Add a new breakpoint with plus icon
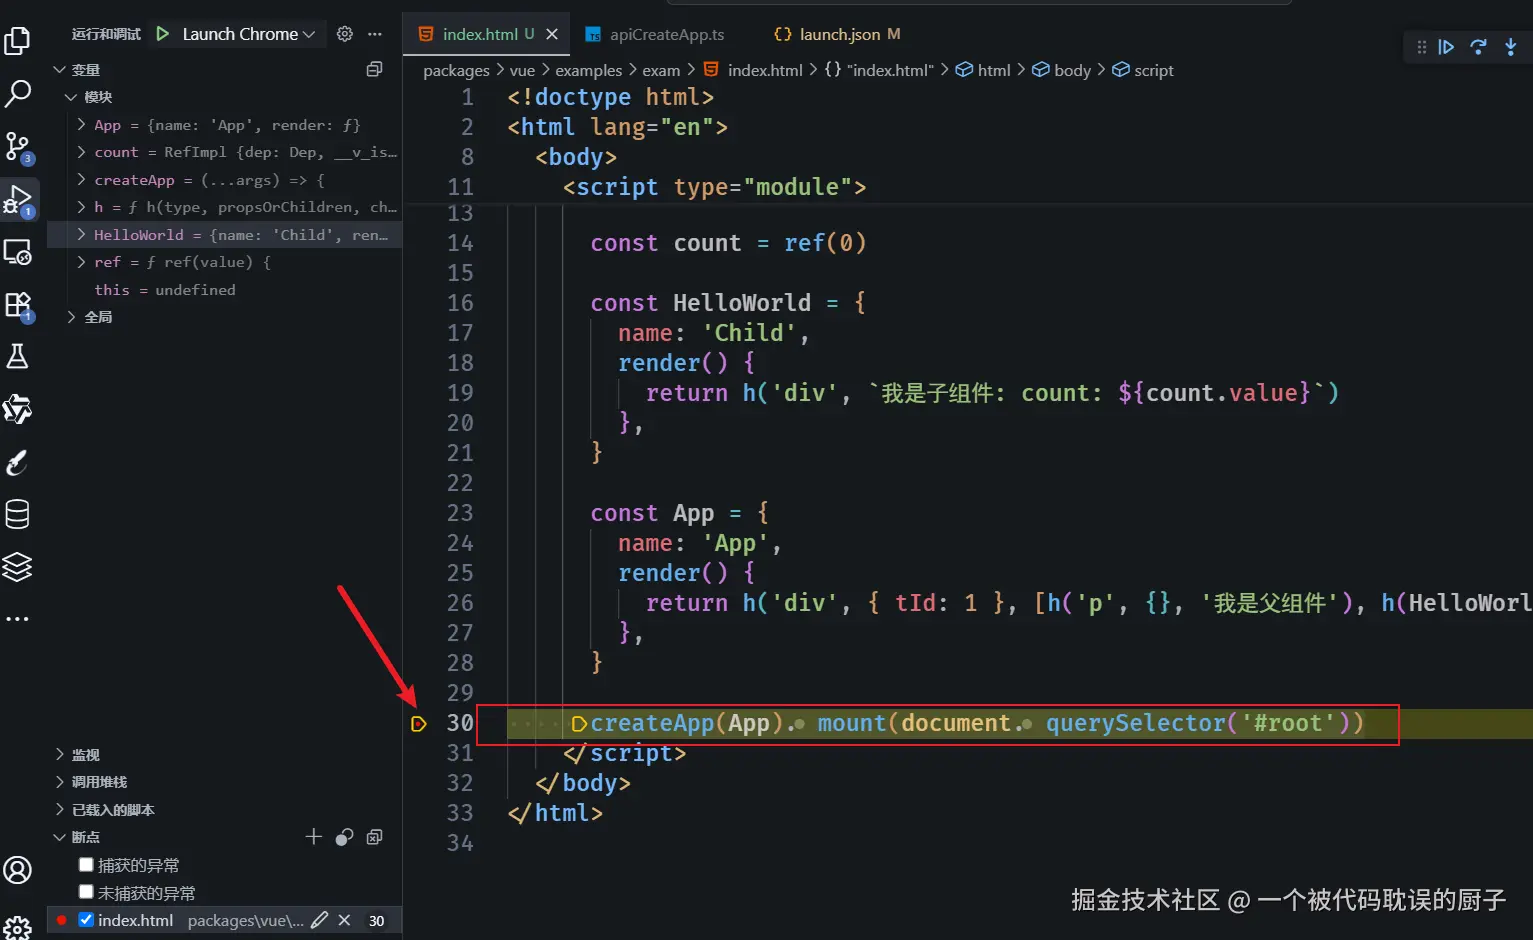Image resolution: width=1533 pixels, height=940 pixels. pos(314,836)
